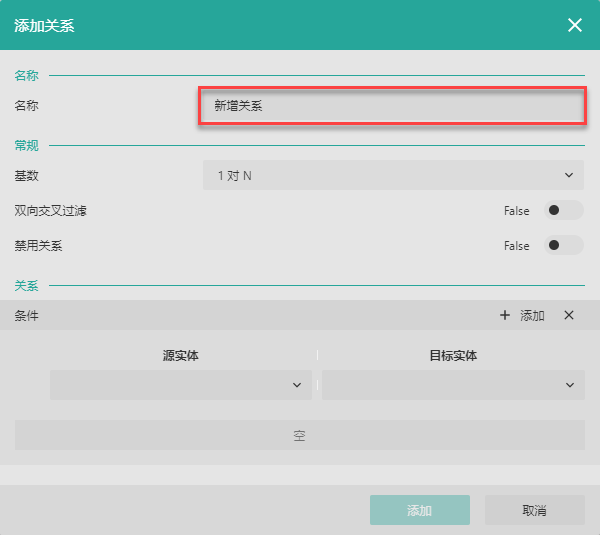Enable the 禁用关系 switch
The height and width of the screenshot is (535, 600).
tap(563, 245)
